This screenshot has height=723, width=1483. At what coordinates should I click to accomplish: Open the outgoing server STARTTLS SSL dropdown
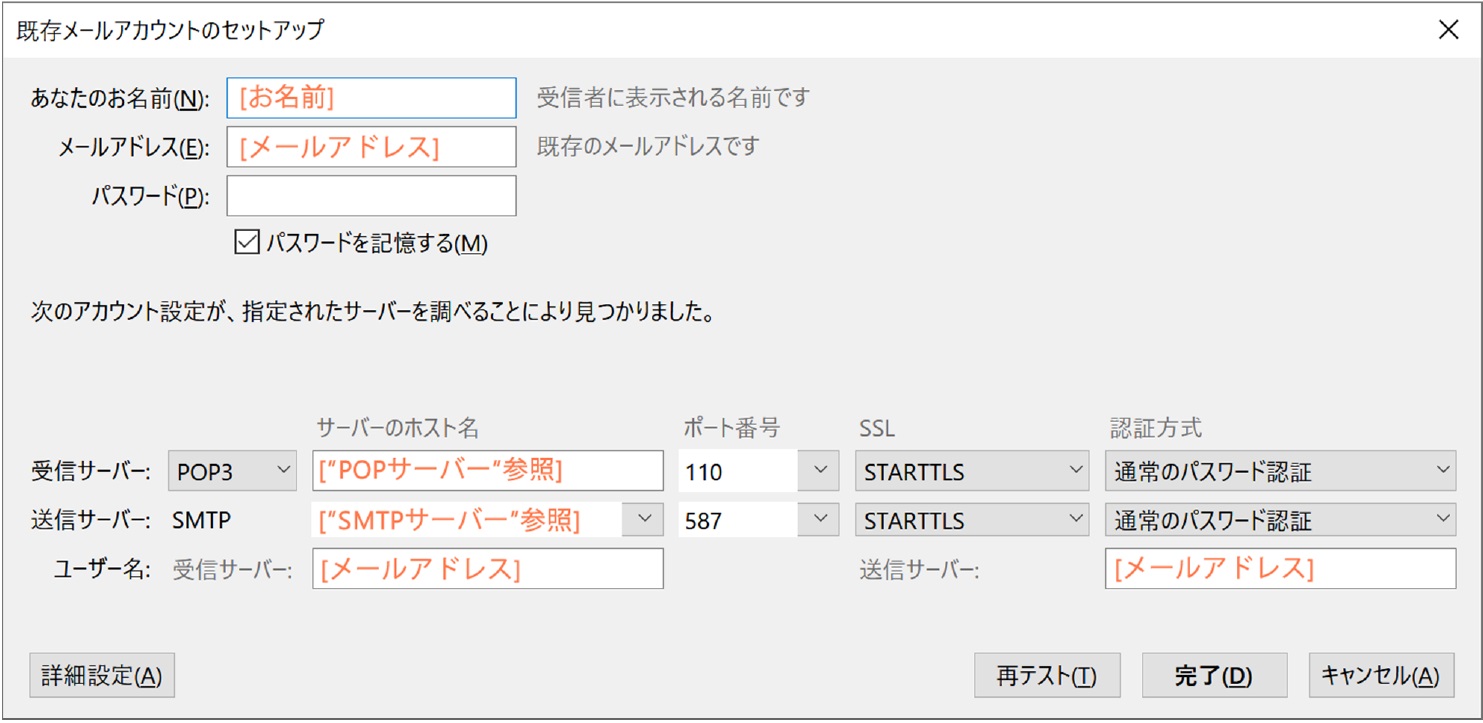click(971, 519)
